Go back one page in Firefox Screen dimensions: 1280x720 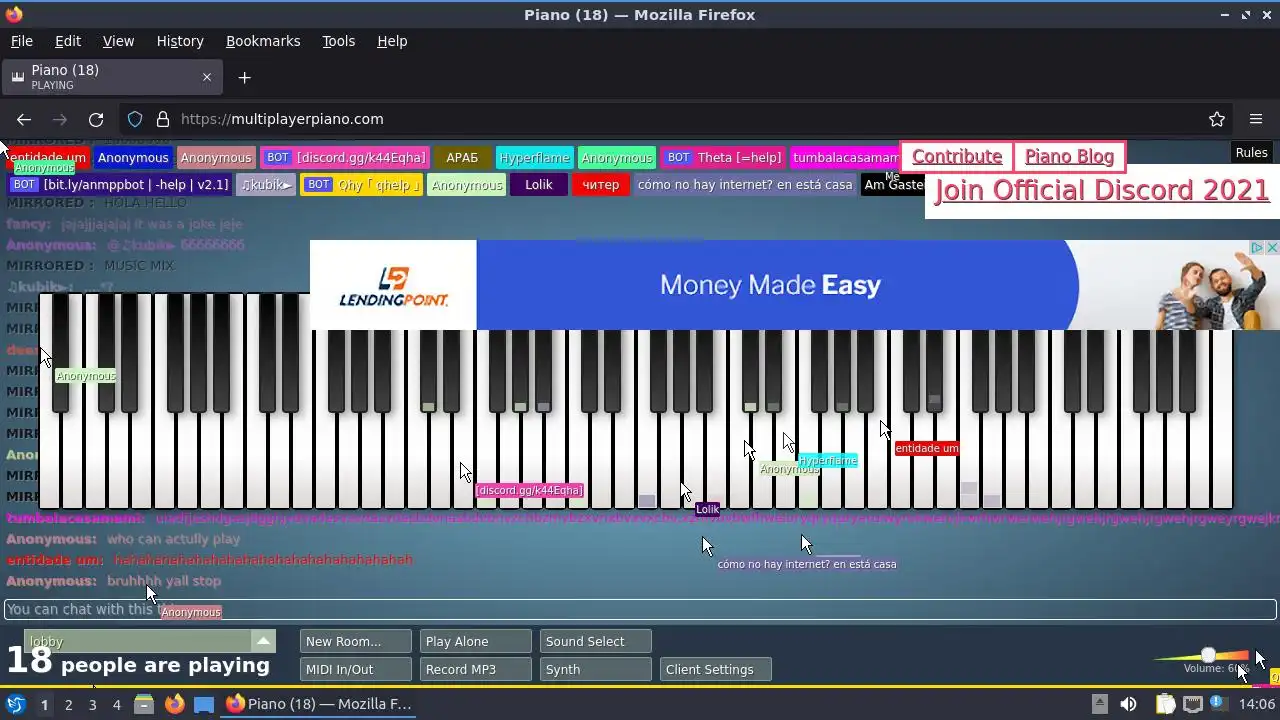(x=24, y=119)
